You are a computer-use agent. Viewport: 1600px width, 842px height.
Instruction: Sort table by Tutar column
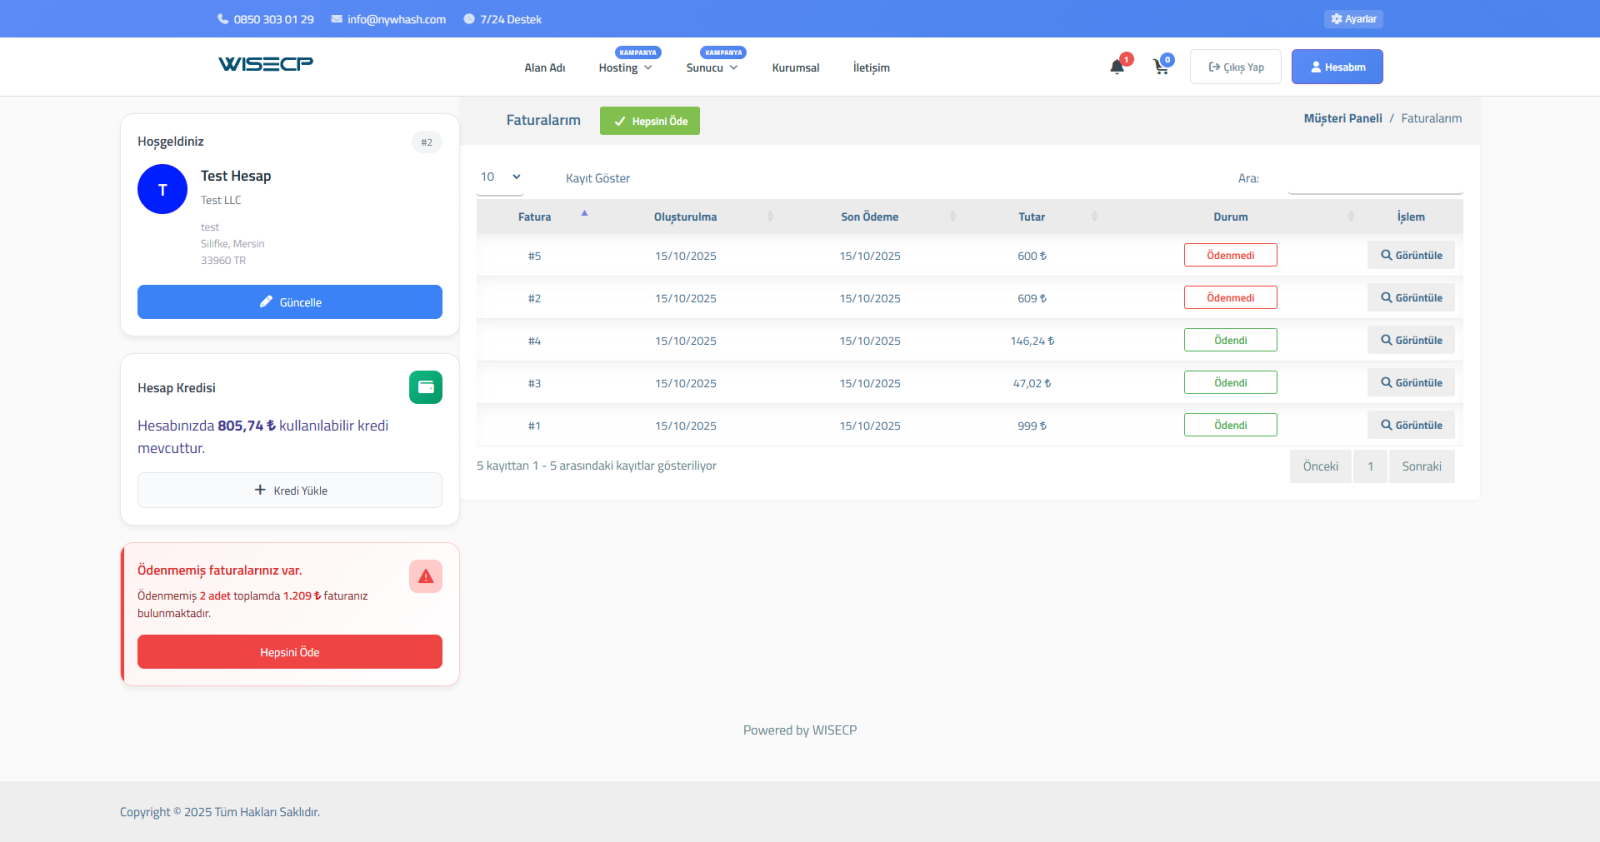coord(1032,217)
